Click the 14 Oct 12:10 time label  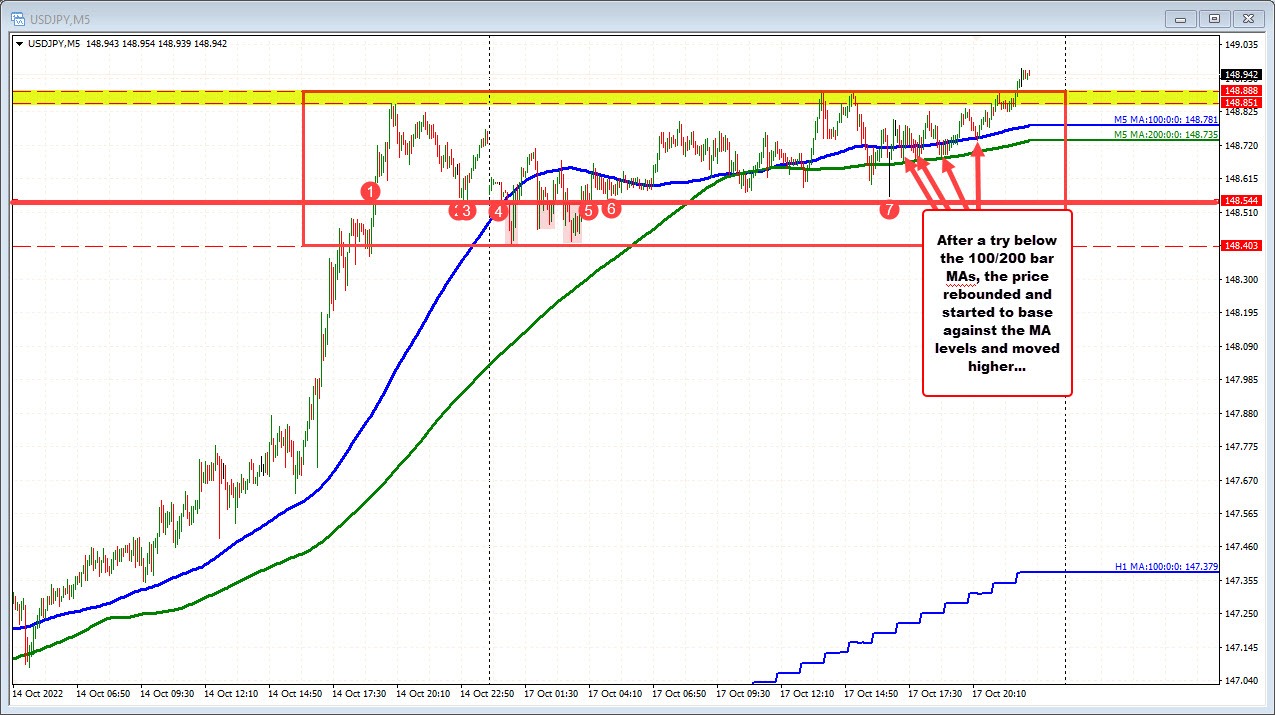(231, 692)
